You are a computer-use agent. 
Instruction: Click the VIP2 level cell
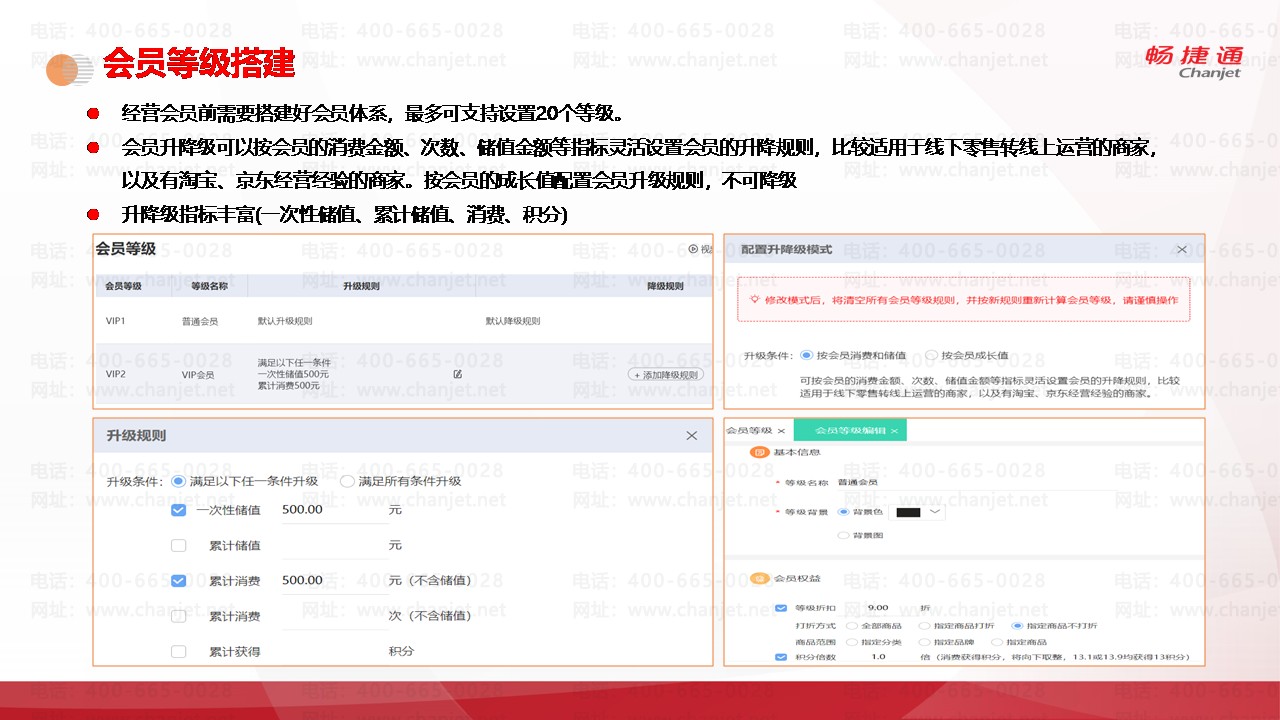[x=116, y=374]
